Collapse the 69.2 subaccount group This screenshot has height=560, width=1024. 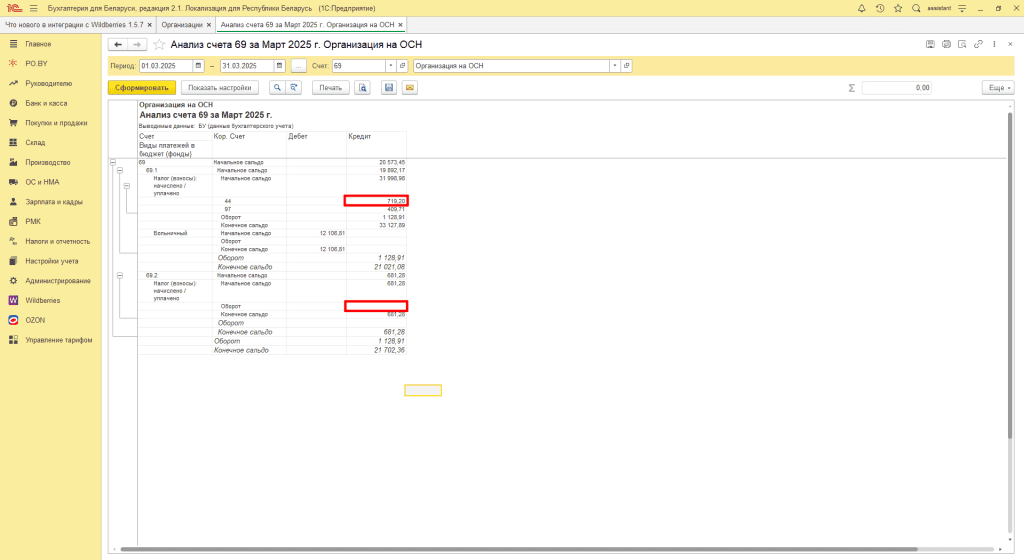(120, 274)
